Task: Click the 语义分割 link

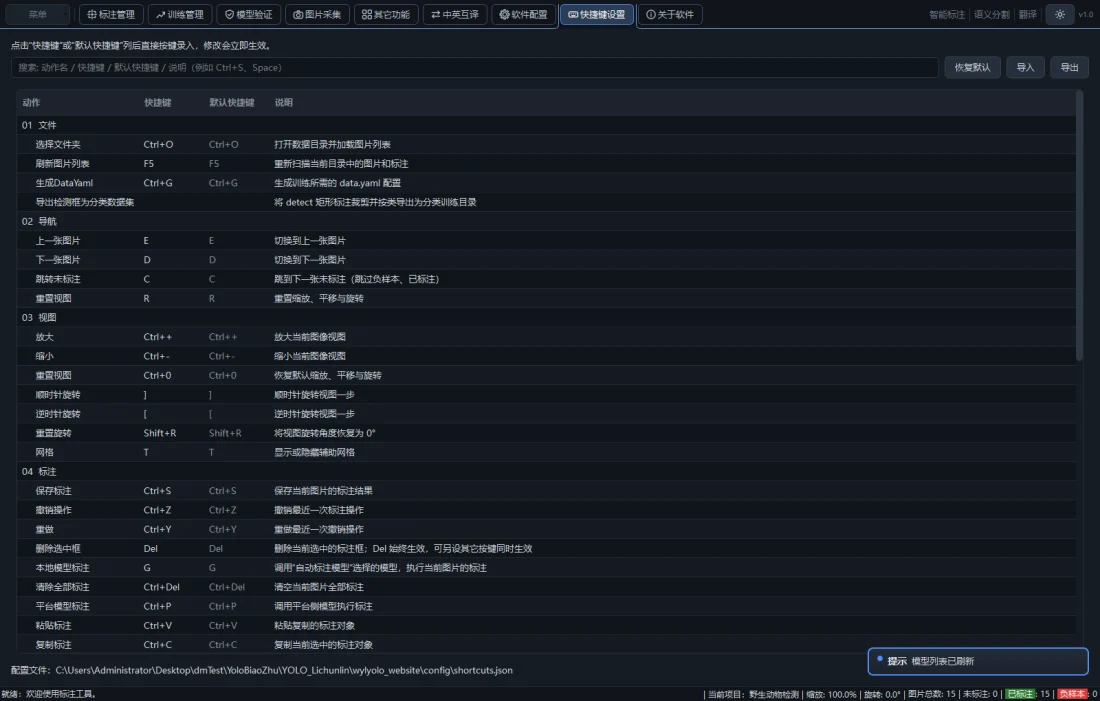Action: (992, 14)
